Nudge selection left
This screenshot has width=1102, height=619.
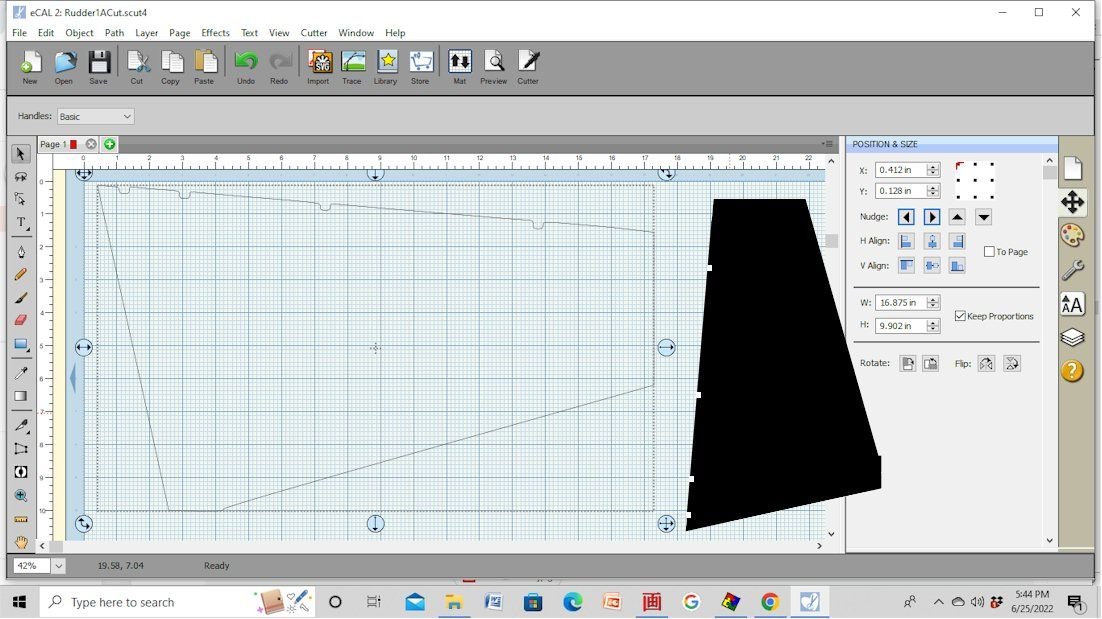[x=906, y=217]
